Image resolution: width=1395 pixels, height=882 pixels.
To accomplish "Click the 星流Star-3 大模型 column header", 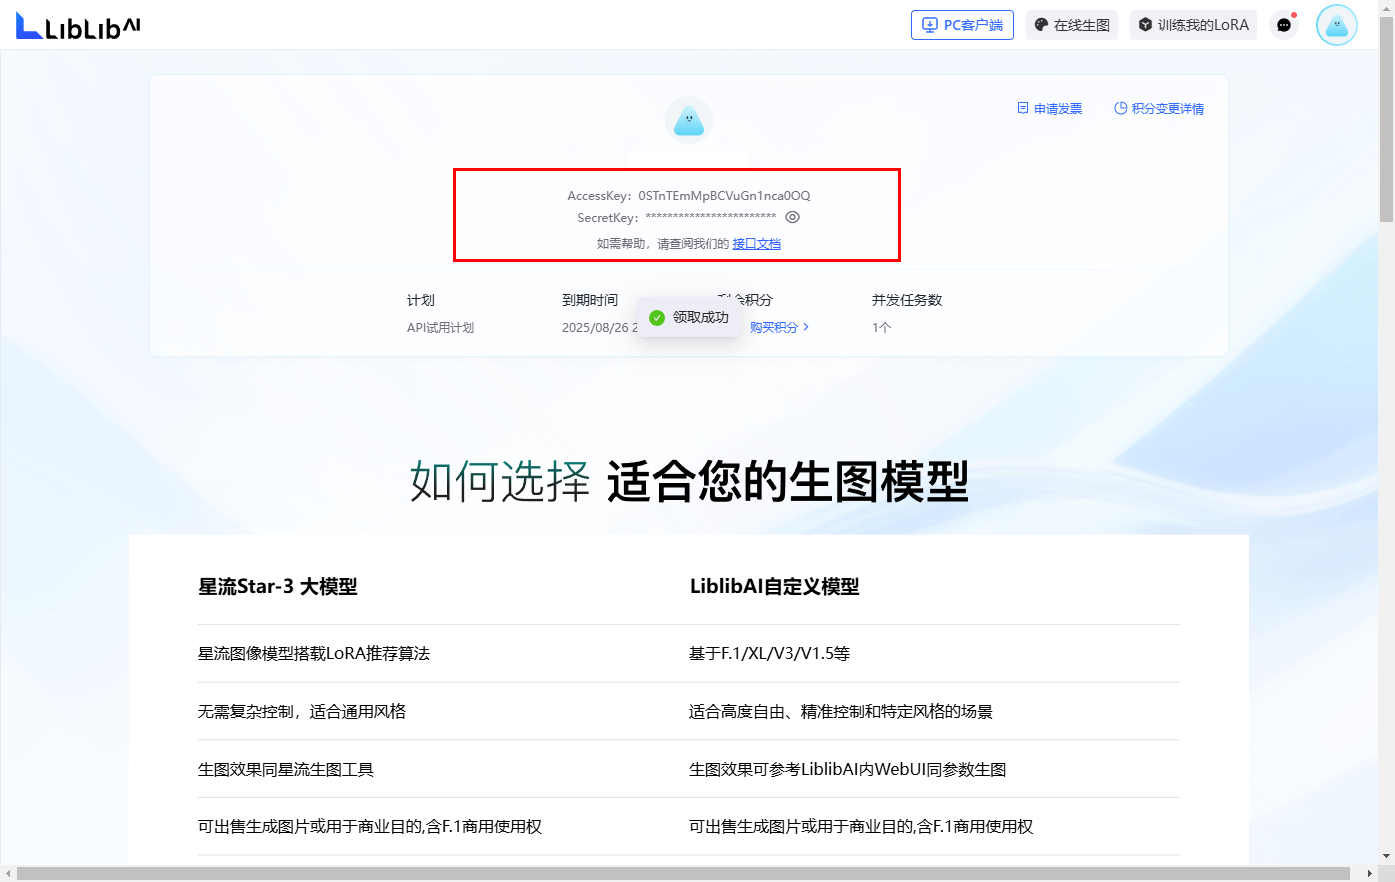I will pos(278,587).
